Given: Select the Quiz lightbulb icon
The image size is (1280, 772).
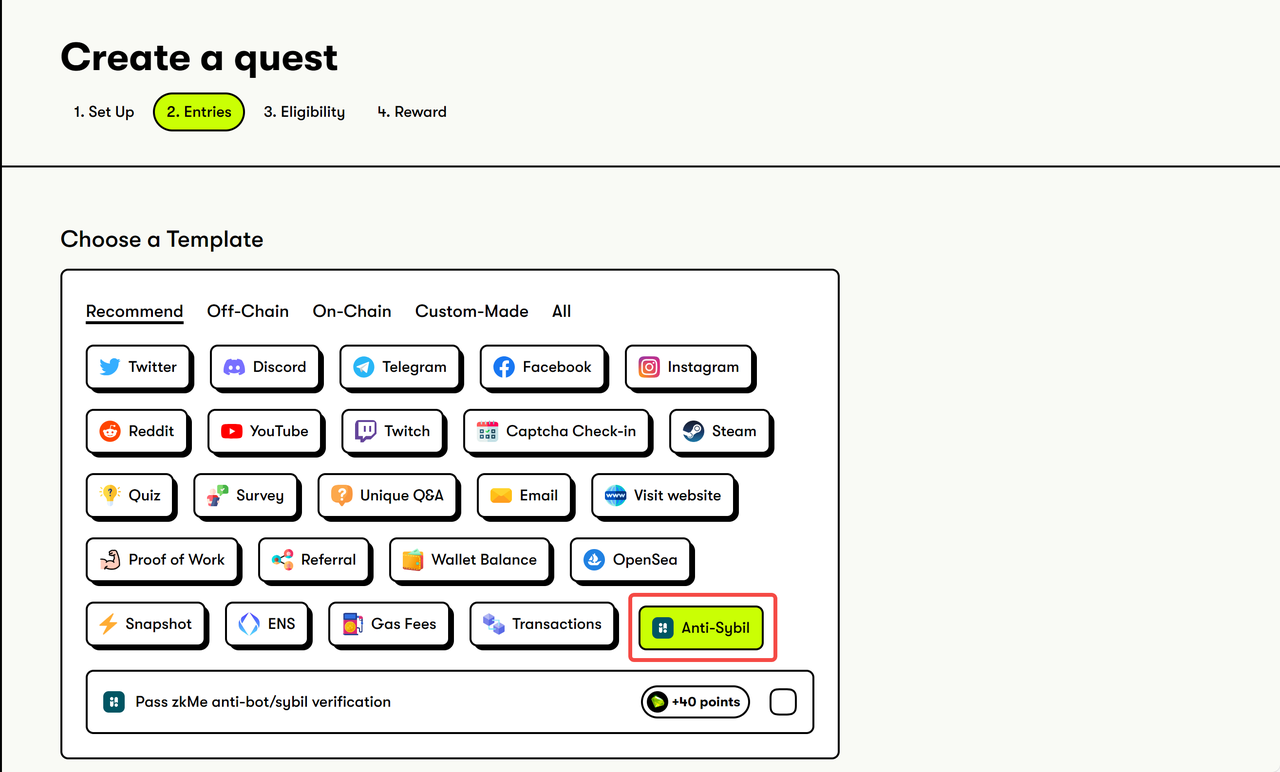Looking at the screenshot, I should pos(109,495).
